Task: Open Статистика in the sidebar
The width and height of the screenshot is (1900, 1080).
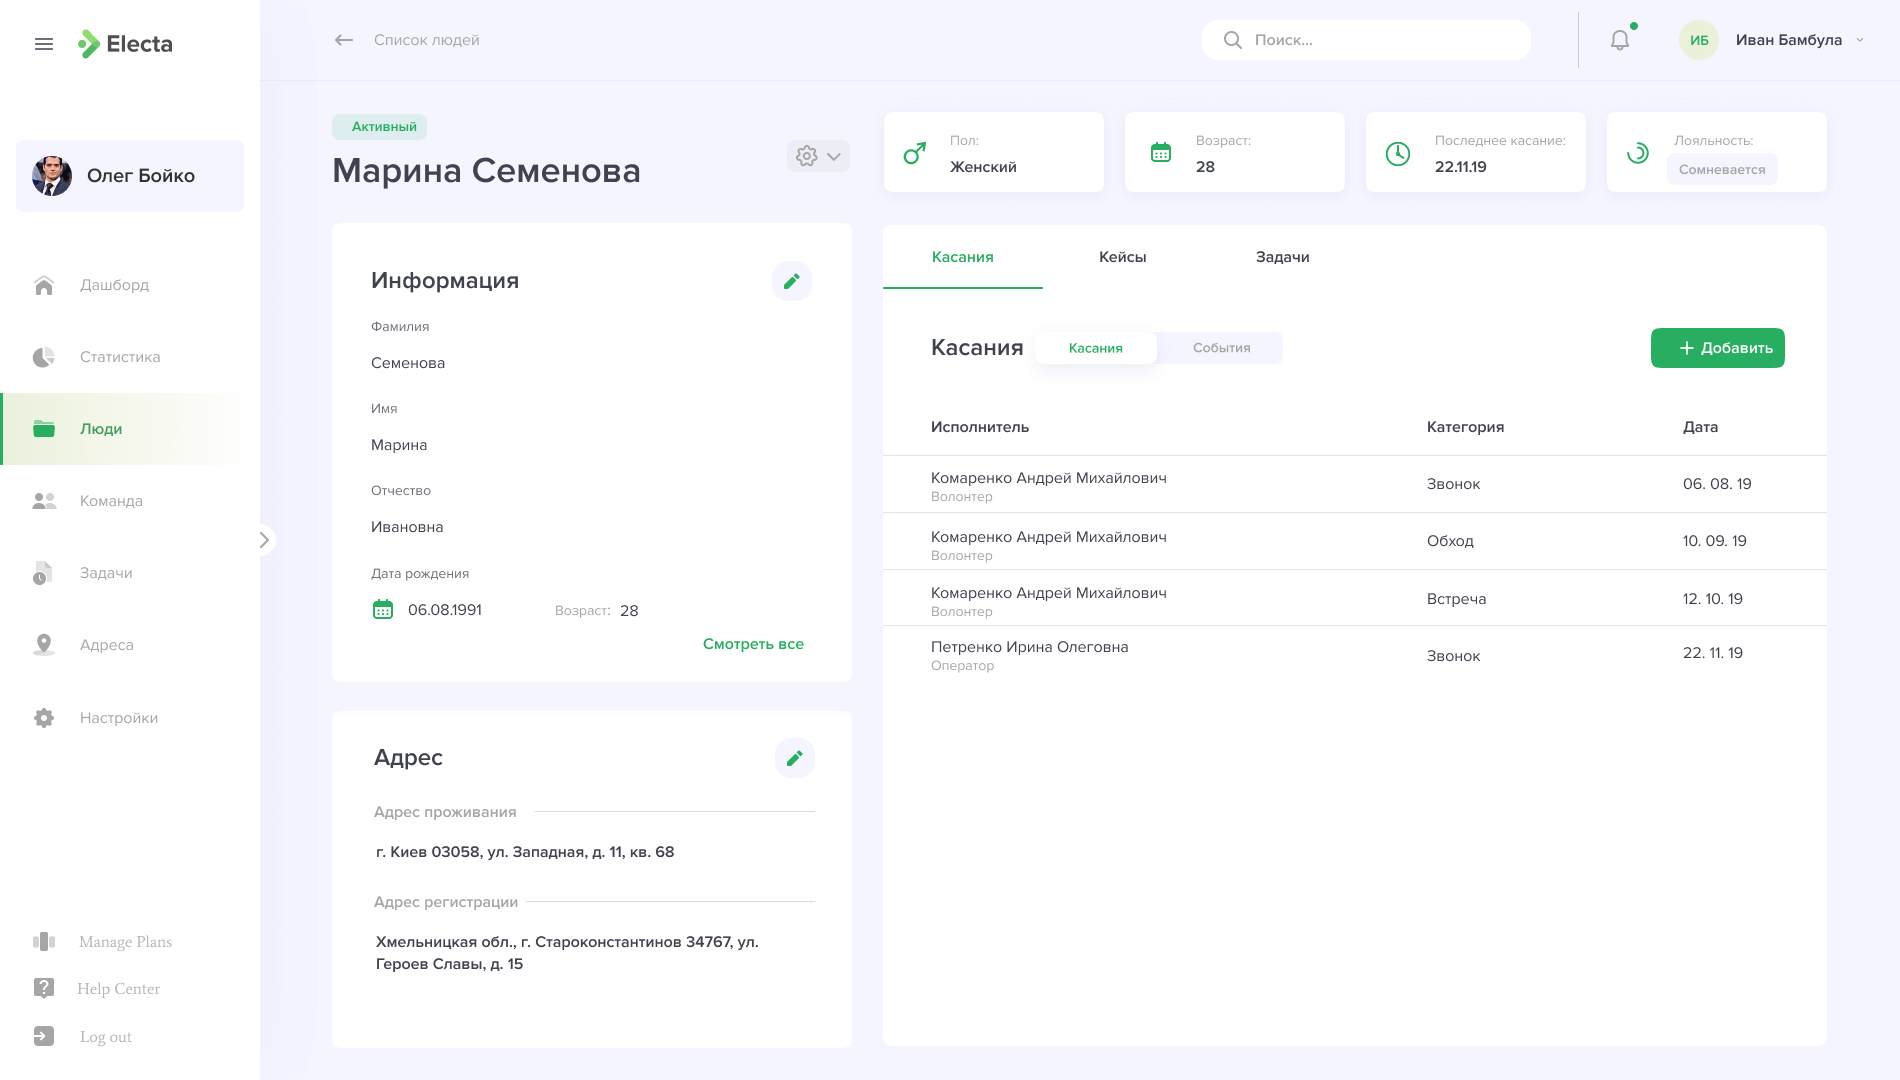Action: coord(120,357)
